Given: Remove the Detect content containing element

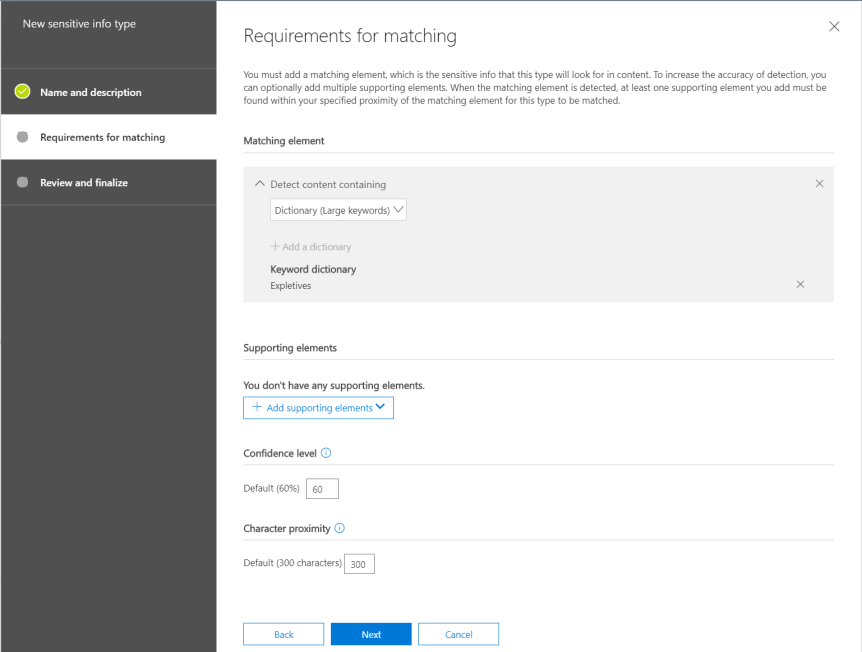Looking at the screenshot, I should [x=819, y=184].
